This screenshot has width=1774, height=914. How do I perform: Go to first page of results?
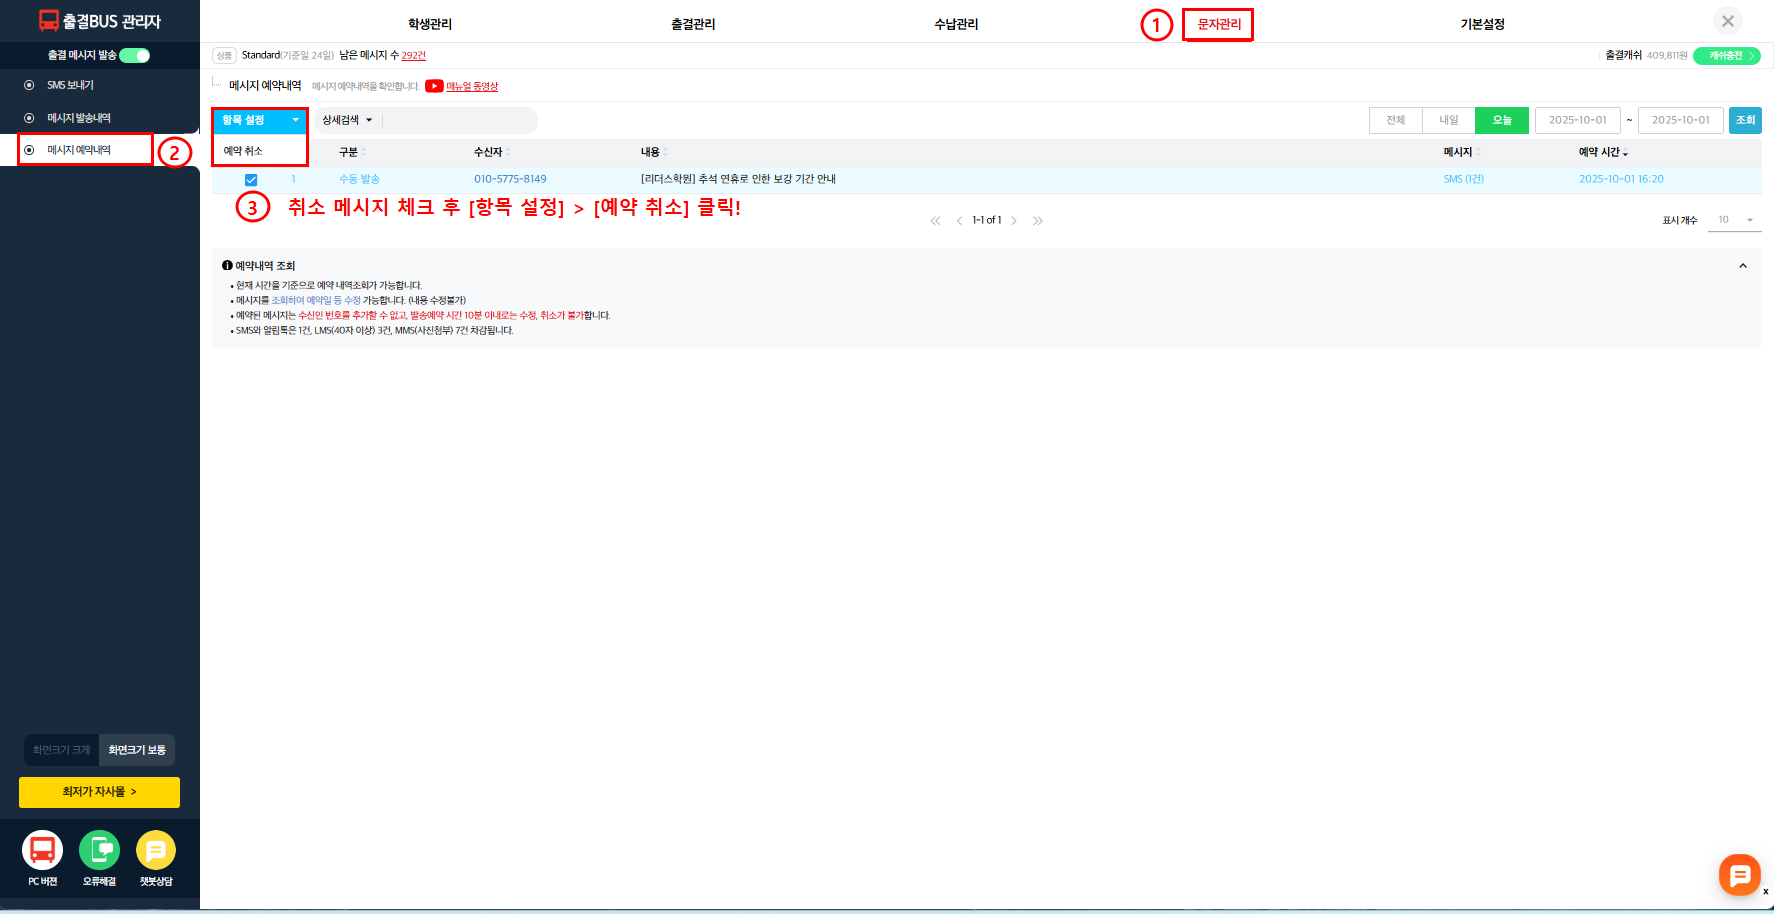coord(935,221)
